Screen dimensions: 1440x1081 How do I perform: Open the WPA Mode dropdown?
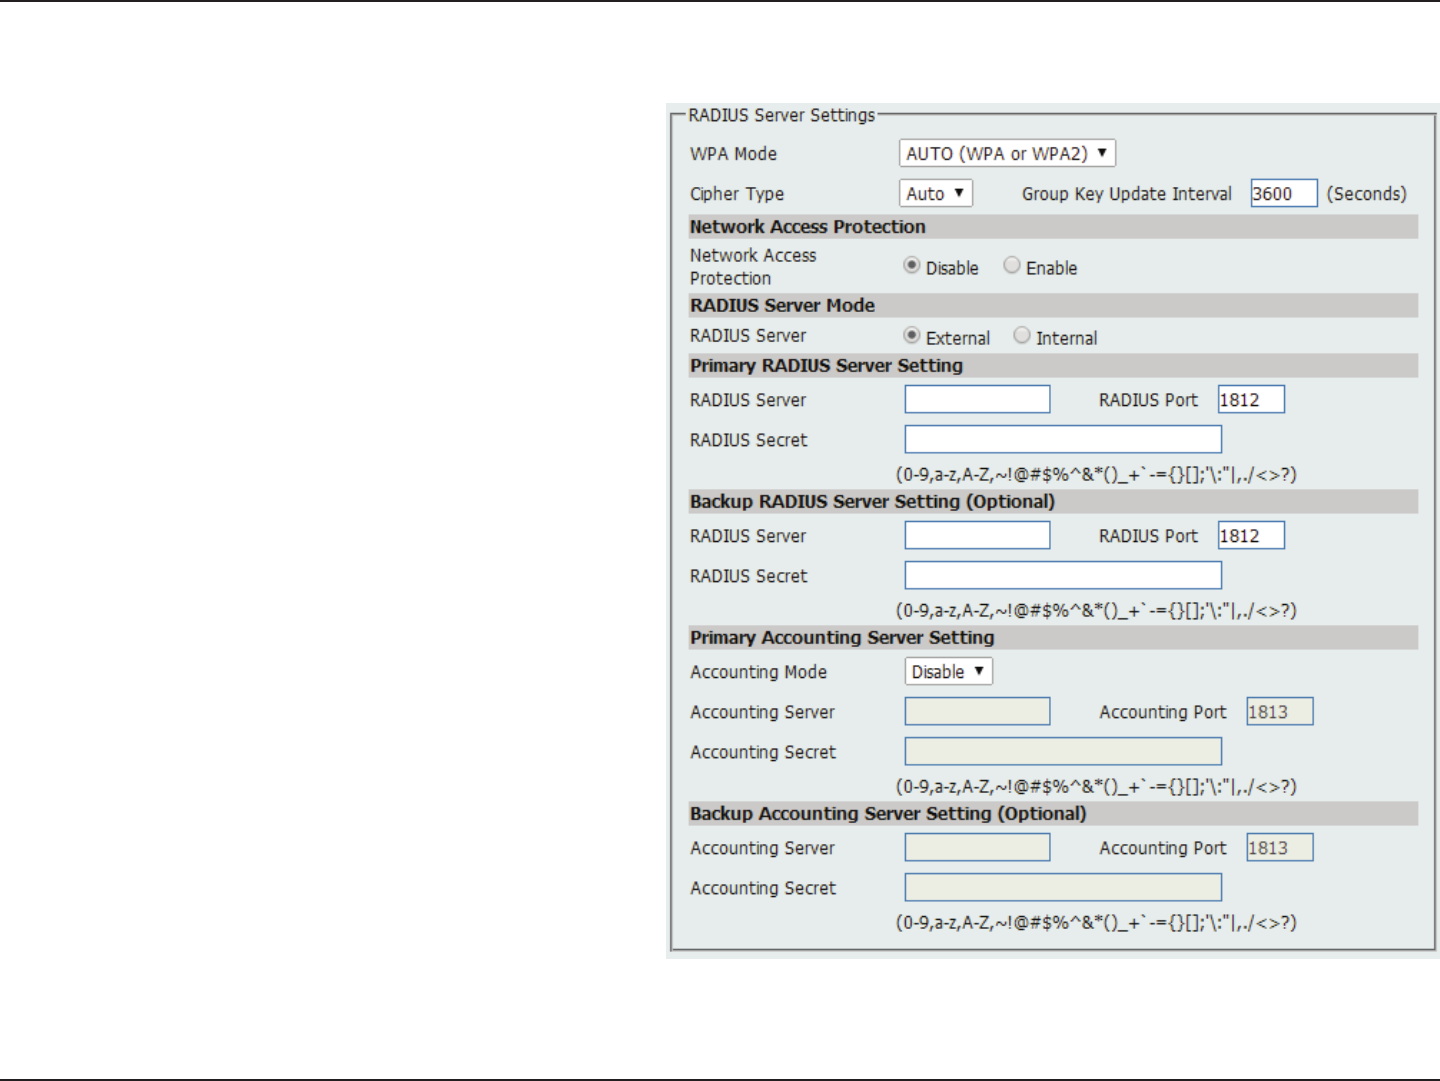pyautogui.click(x=1007, y=153)
